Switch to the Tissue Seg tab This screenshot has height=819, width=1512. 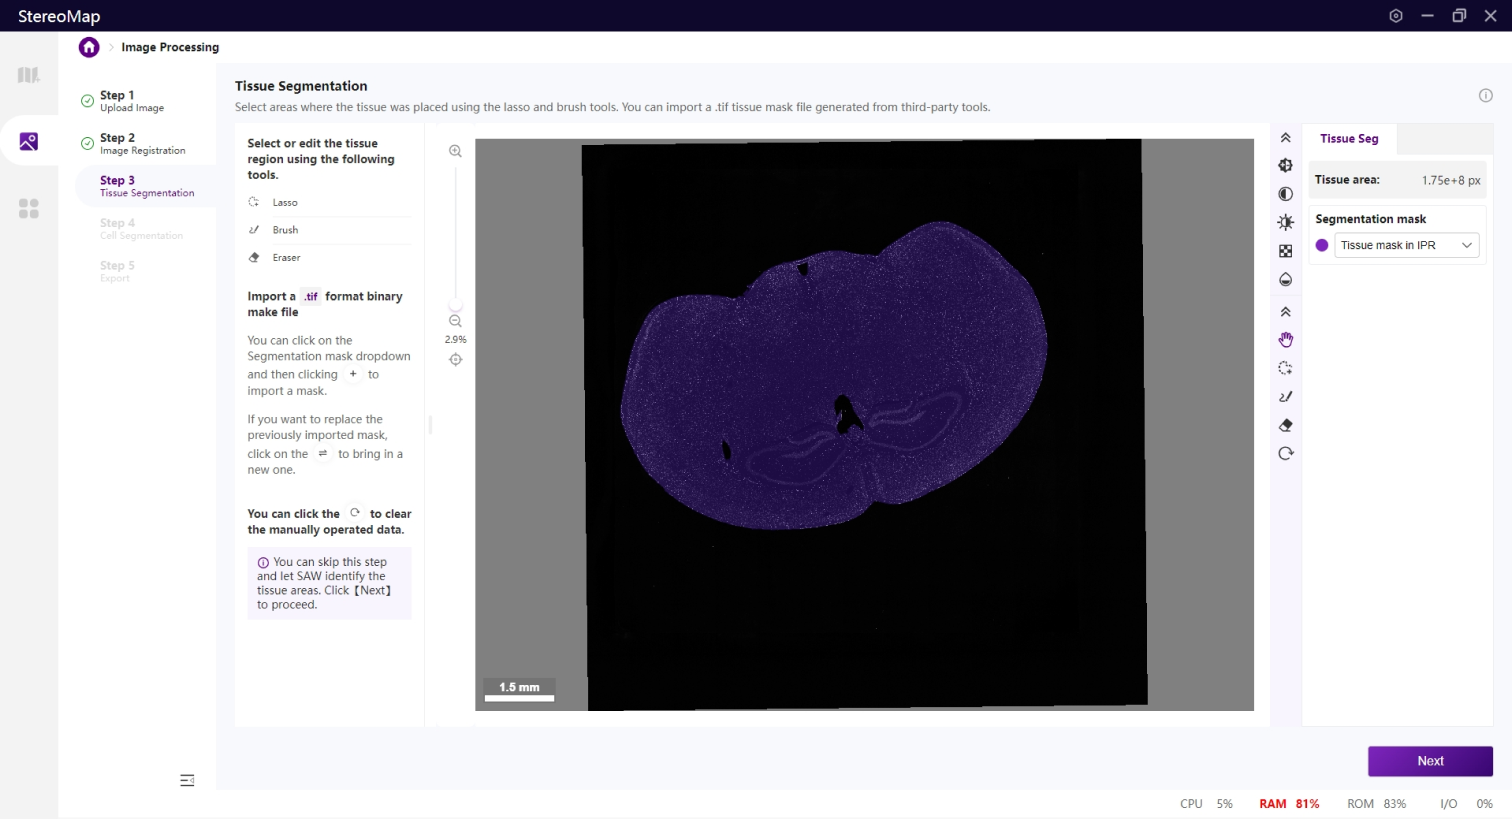pyautogui.click(x=1349, y=139)
